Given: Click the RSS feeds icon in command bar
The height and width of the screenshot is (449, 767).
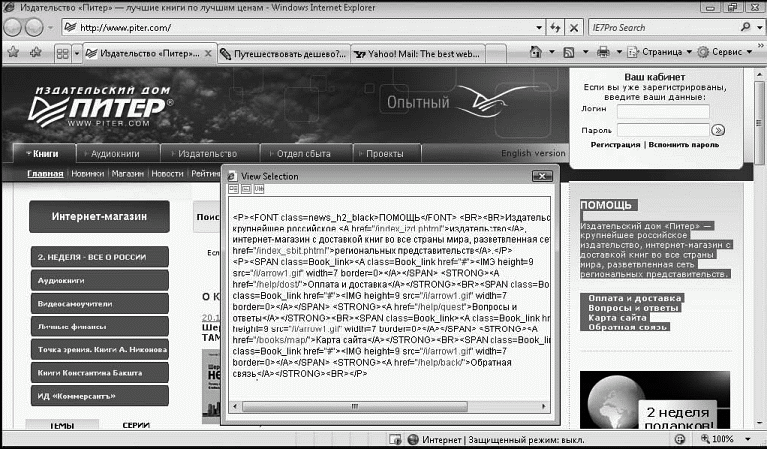Looking at the screenshot, I should (568, 52).
